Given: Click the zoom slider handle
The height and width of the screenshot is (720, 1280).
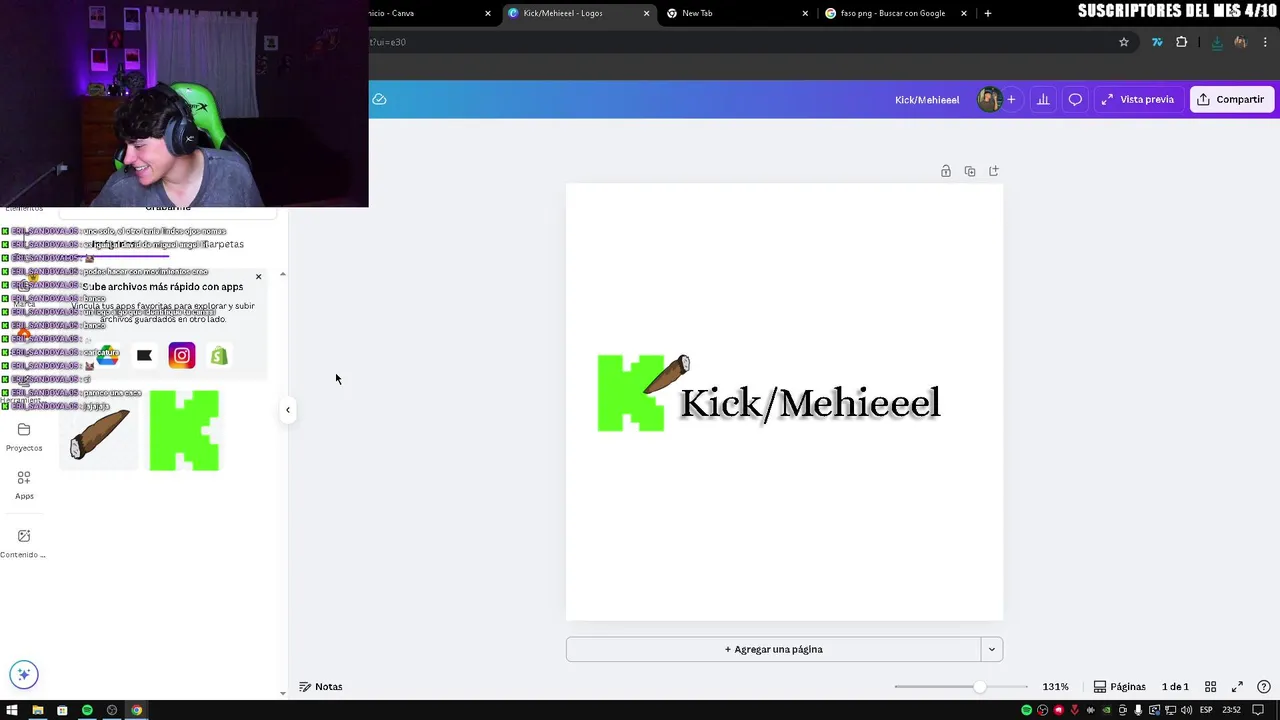Looking at the screenshot, I should tap(979, 687).
